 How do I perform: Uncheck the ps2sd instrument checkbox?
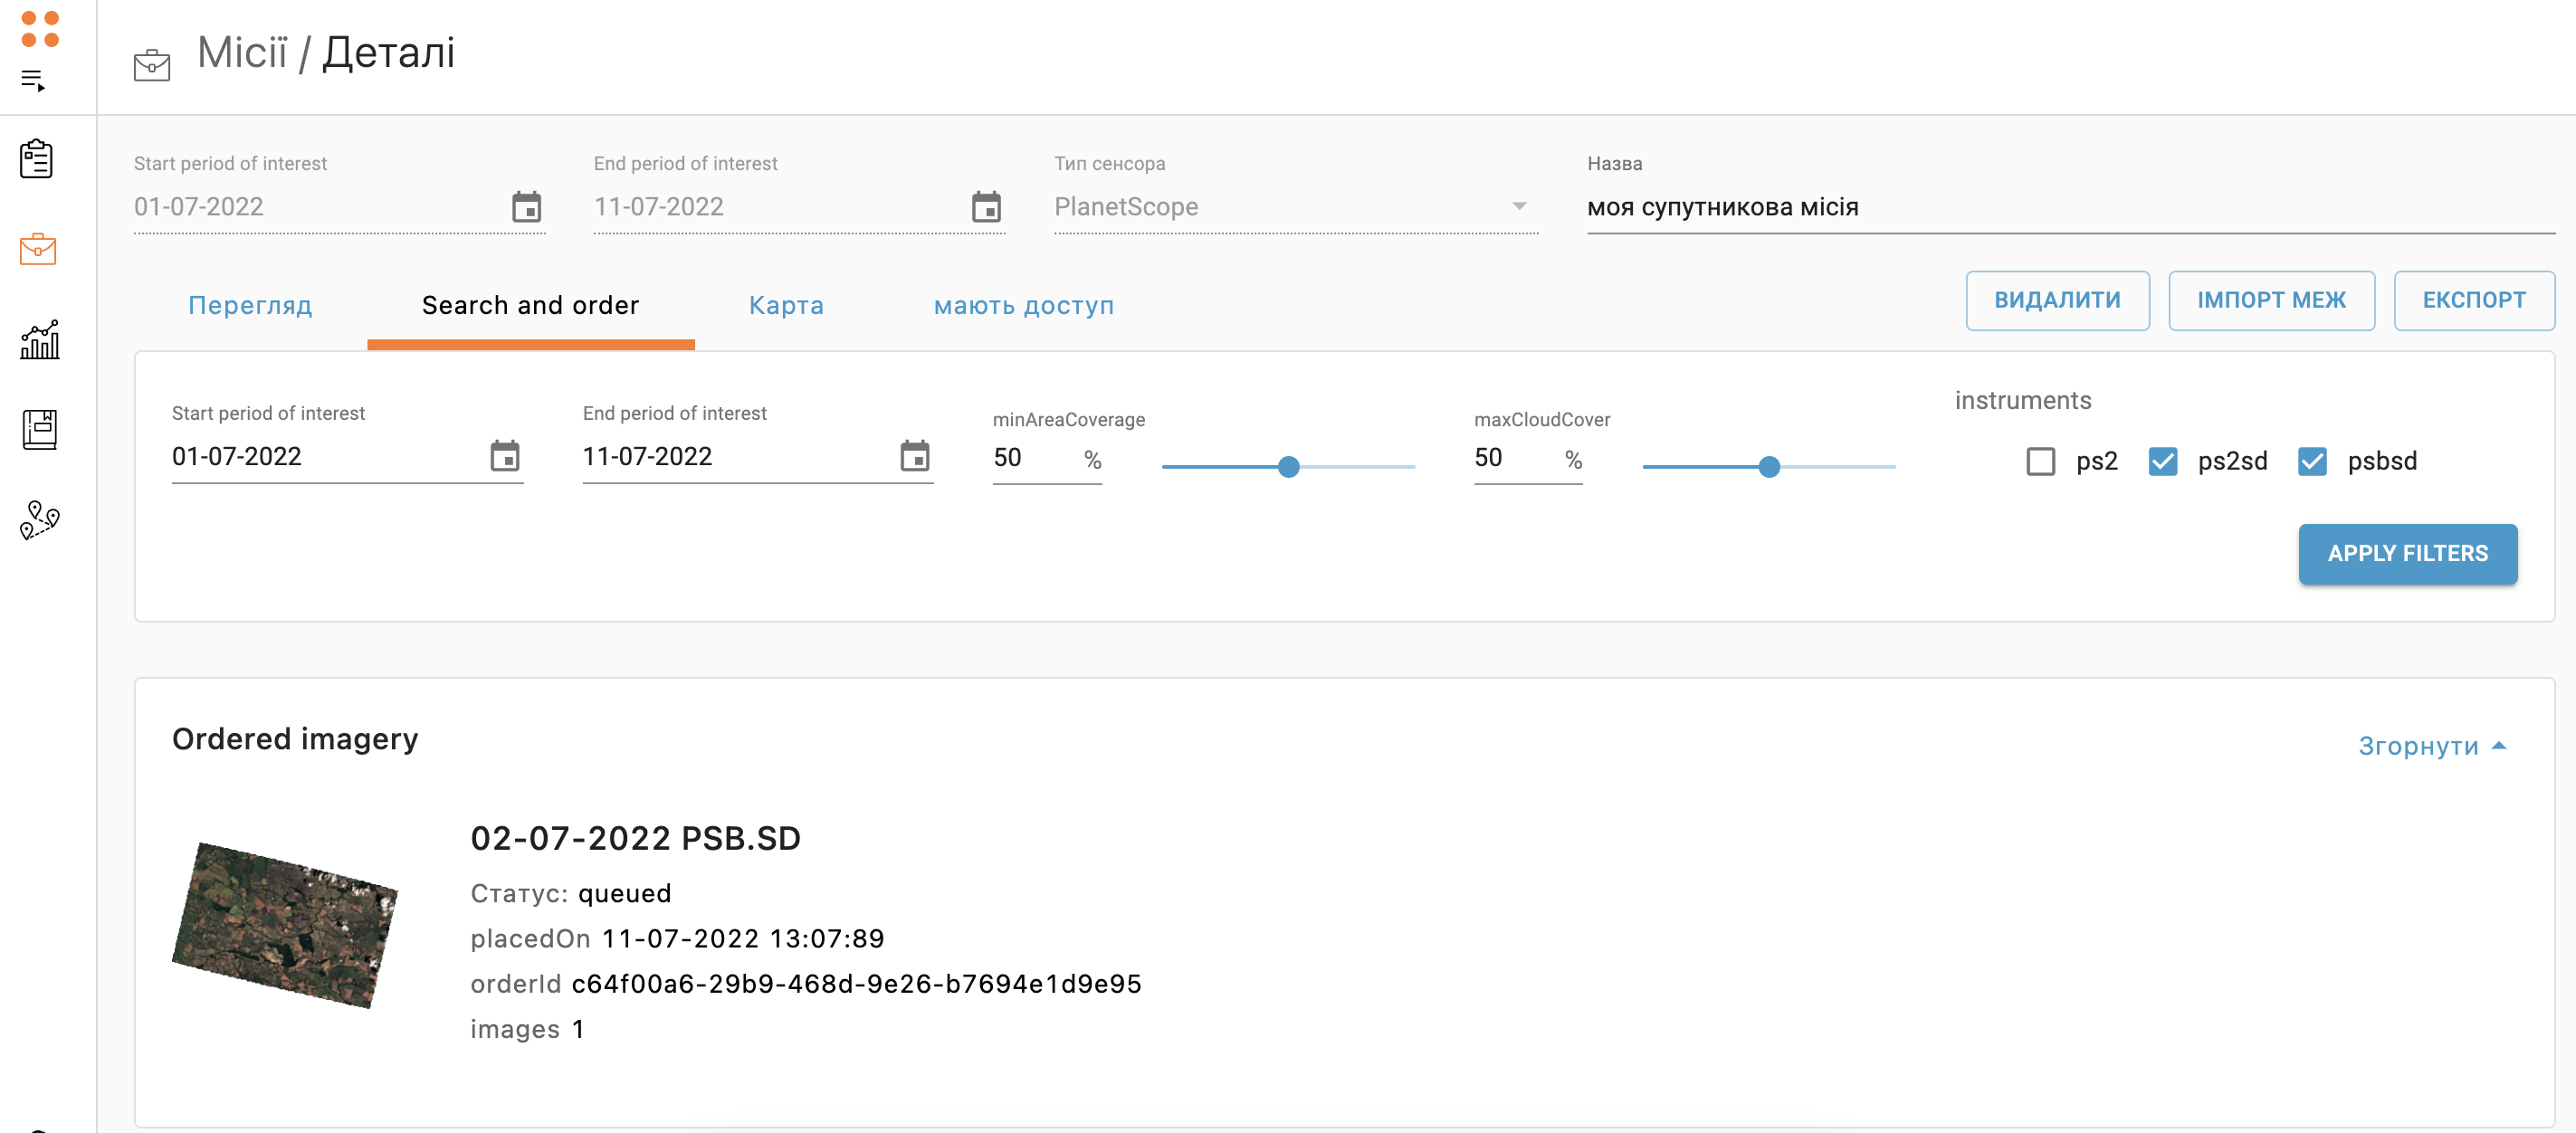click(2162, 461)
